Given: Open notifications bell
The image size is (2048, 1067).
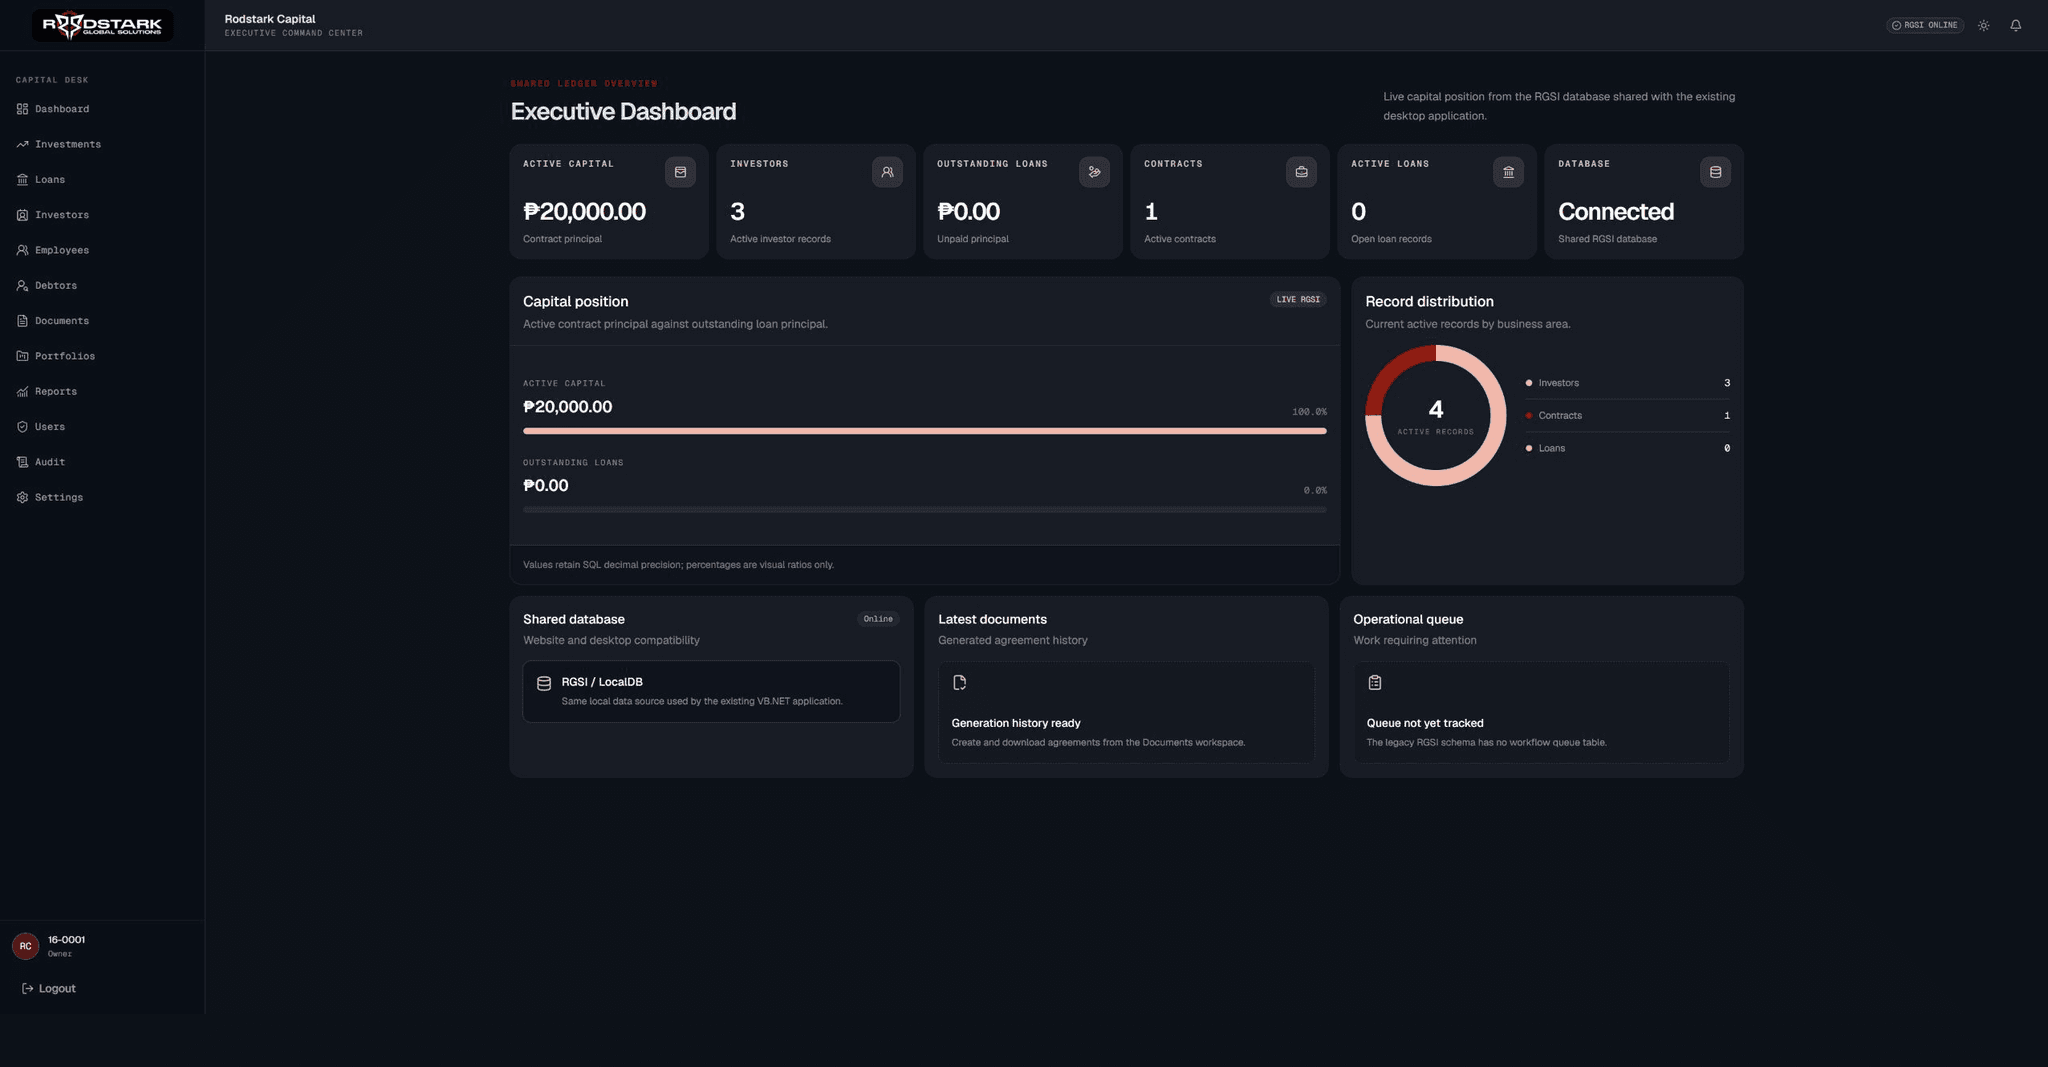Looking at the screenshot, I should pyautogui.click(x=2016, y=25).
